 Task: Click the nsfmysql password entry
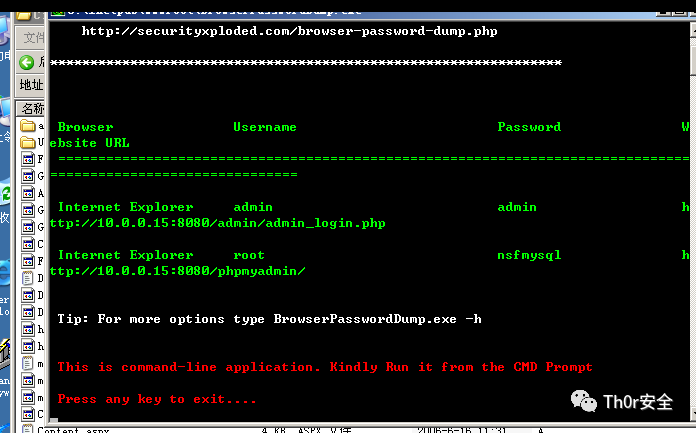529,255
